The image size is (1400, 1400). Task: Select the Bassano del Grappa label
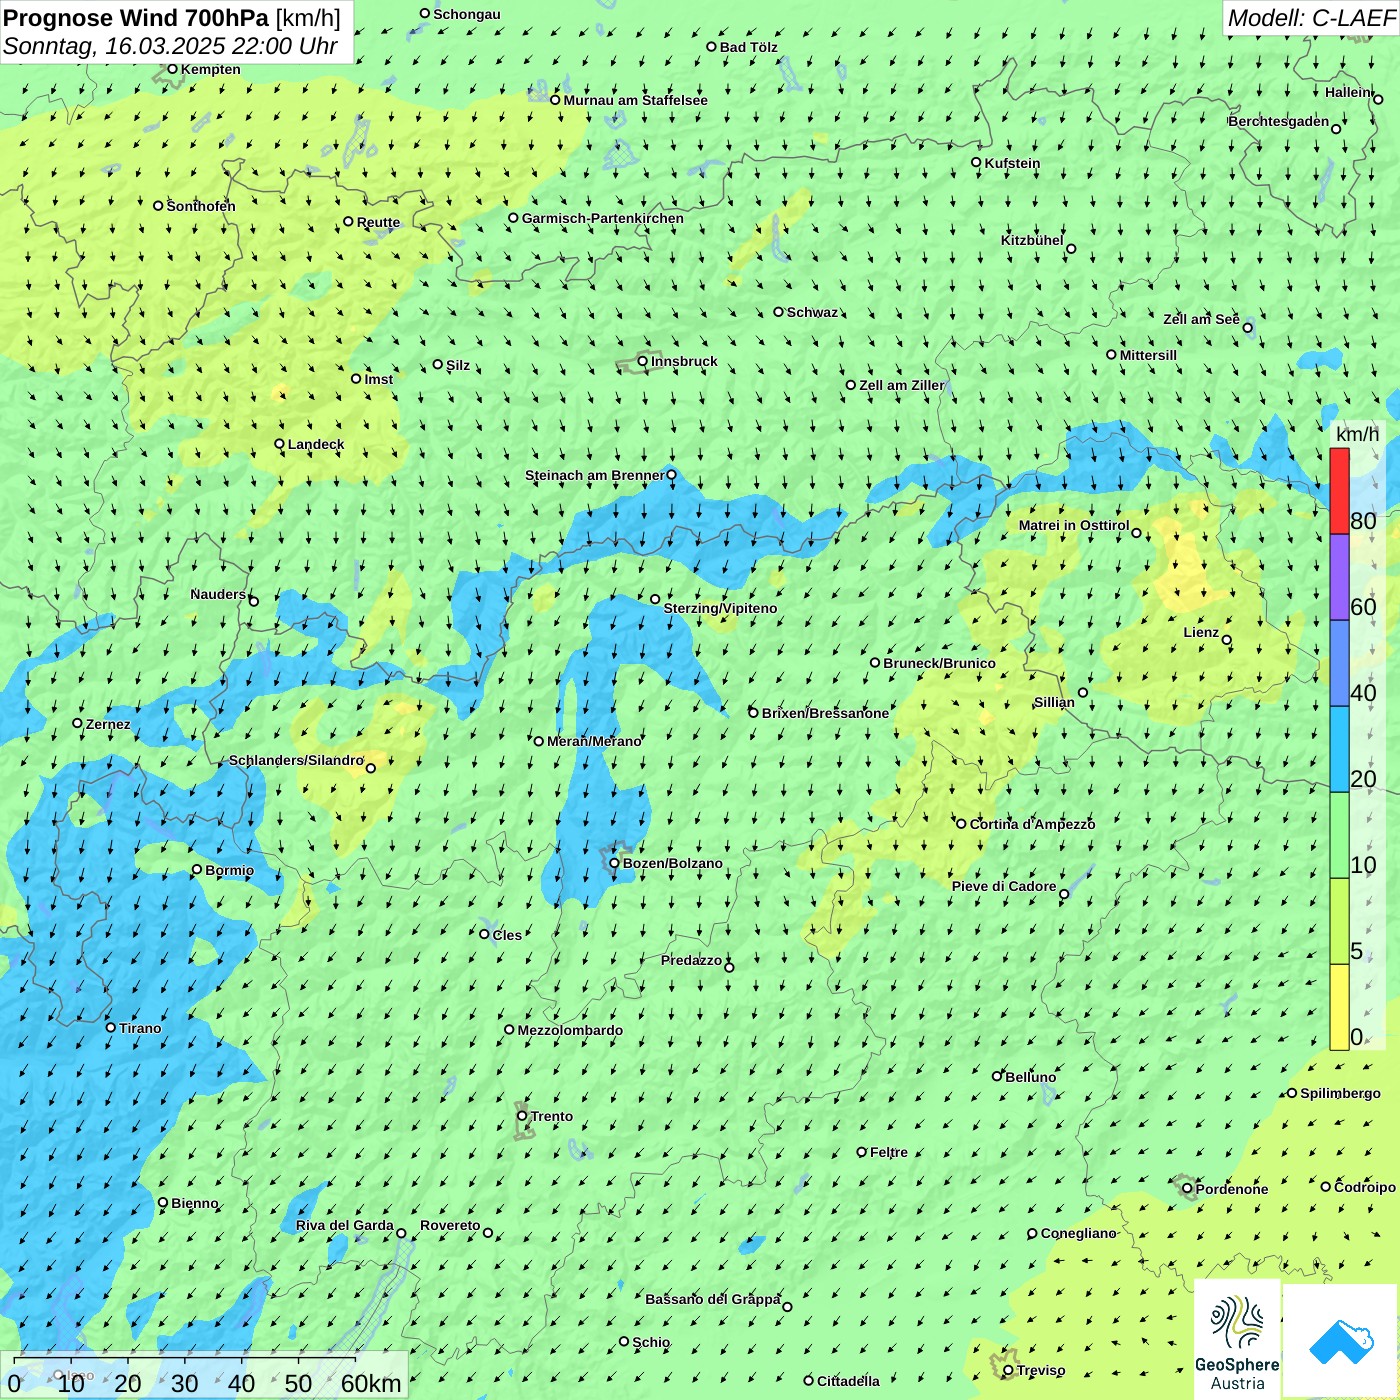(x=713, y=1299)
